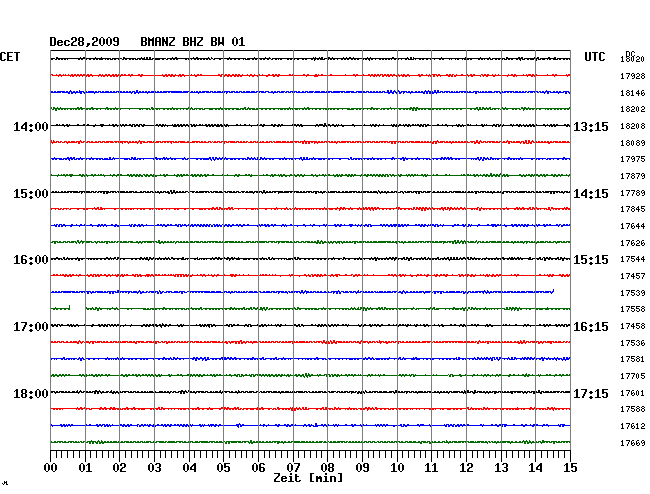Select the DC value "18208"
Viewport: 650px width, 494px height.
[633, 126]
